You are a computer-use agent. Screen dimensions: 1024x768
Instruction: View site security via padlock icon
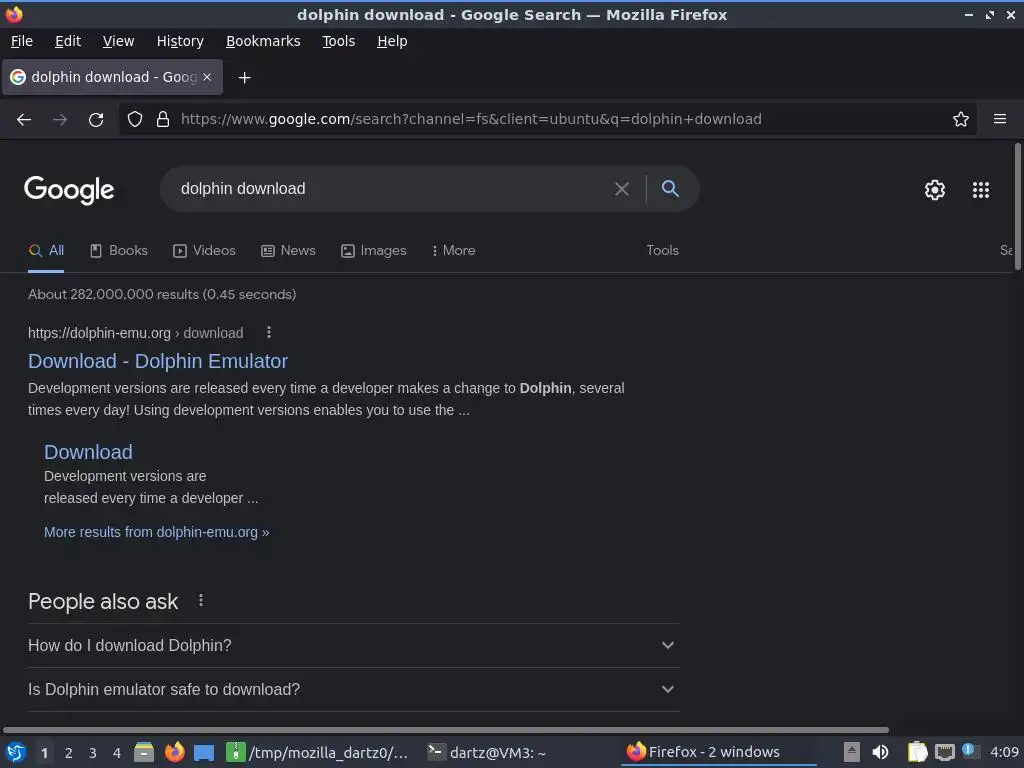coord(163,119)
